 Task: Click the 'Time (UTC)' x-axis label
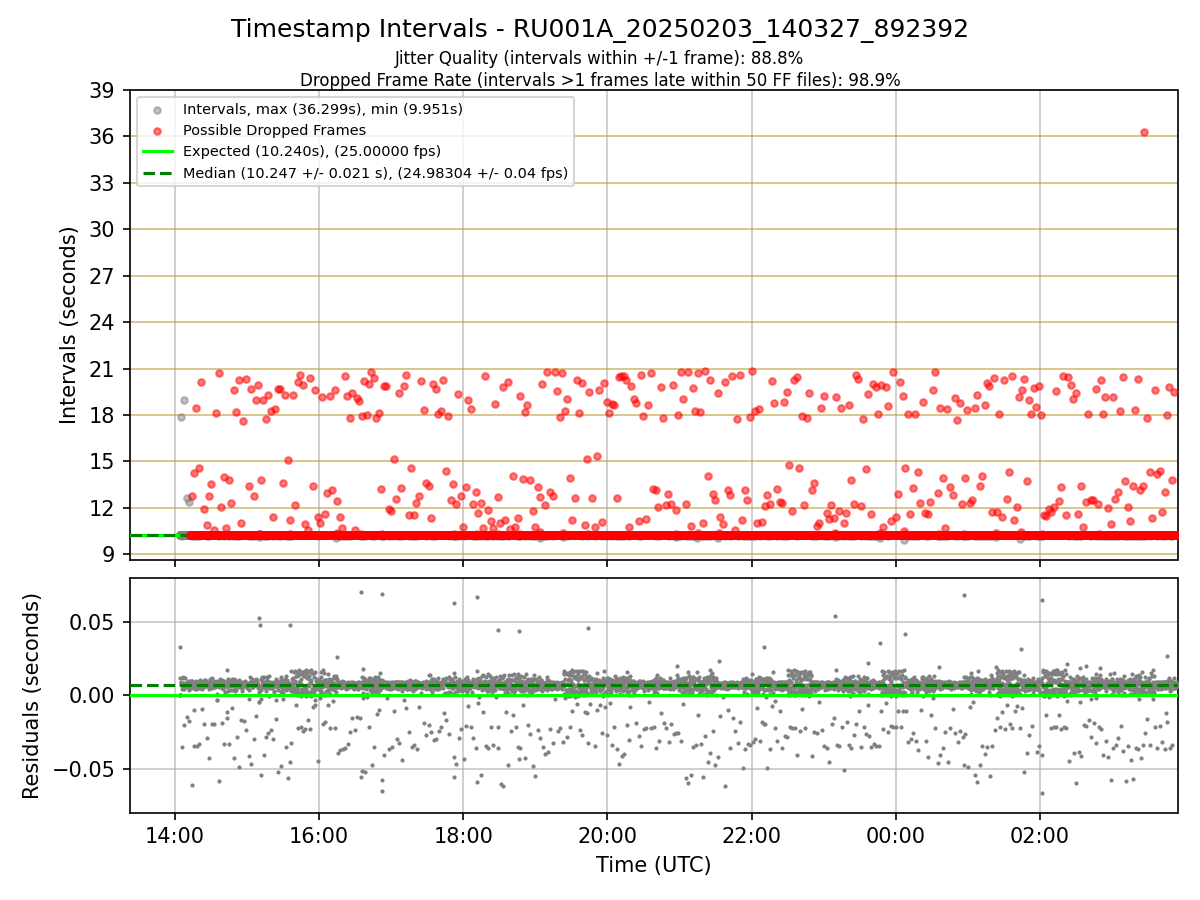[x=654, y=865]
